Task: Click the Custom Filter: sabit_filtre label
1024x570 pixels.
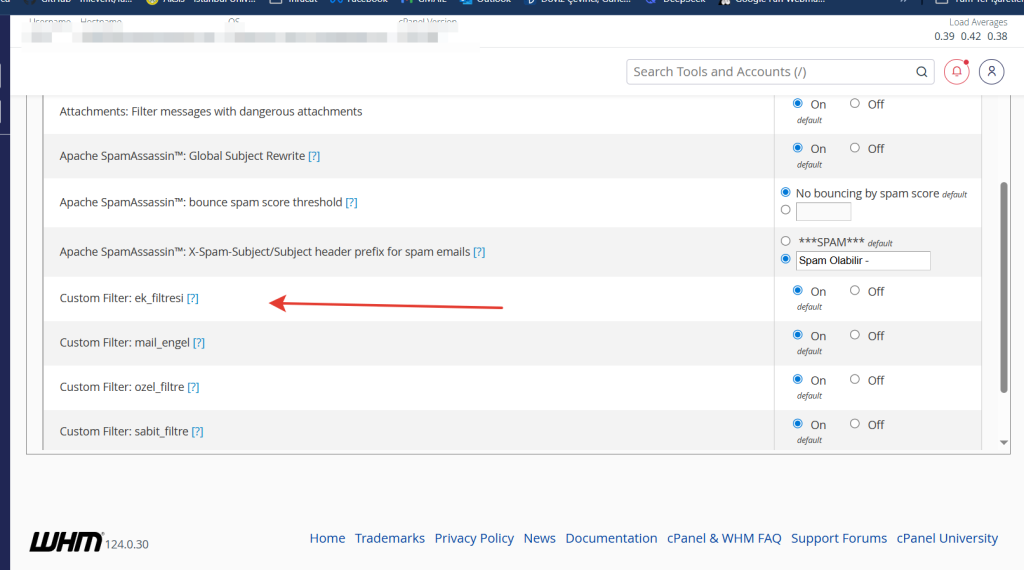Action: 124,432
